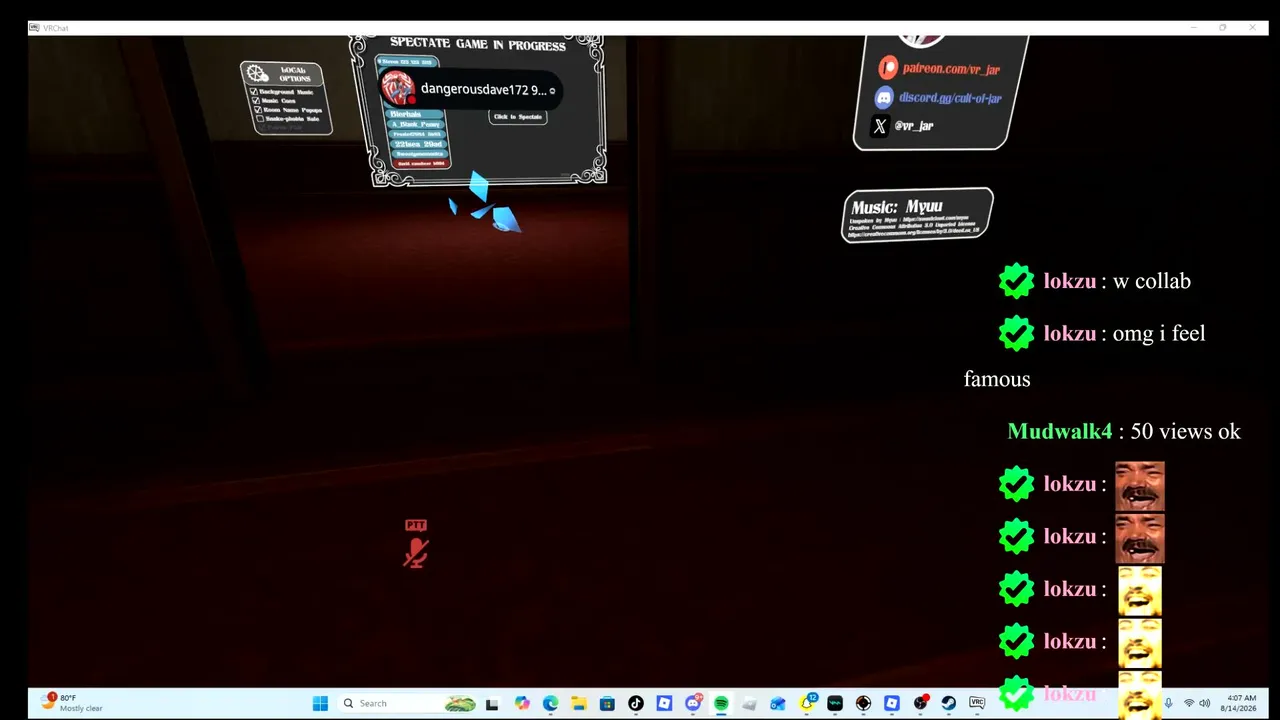Open Microsoft Store from the taskbar
The height and width of the screenshot is (720, 1280).
pos(607,703)
